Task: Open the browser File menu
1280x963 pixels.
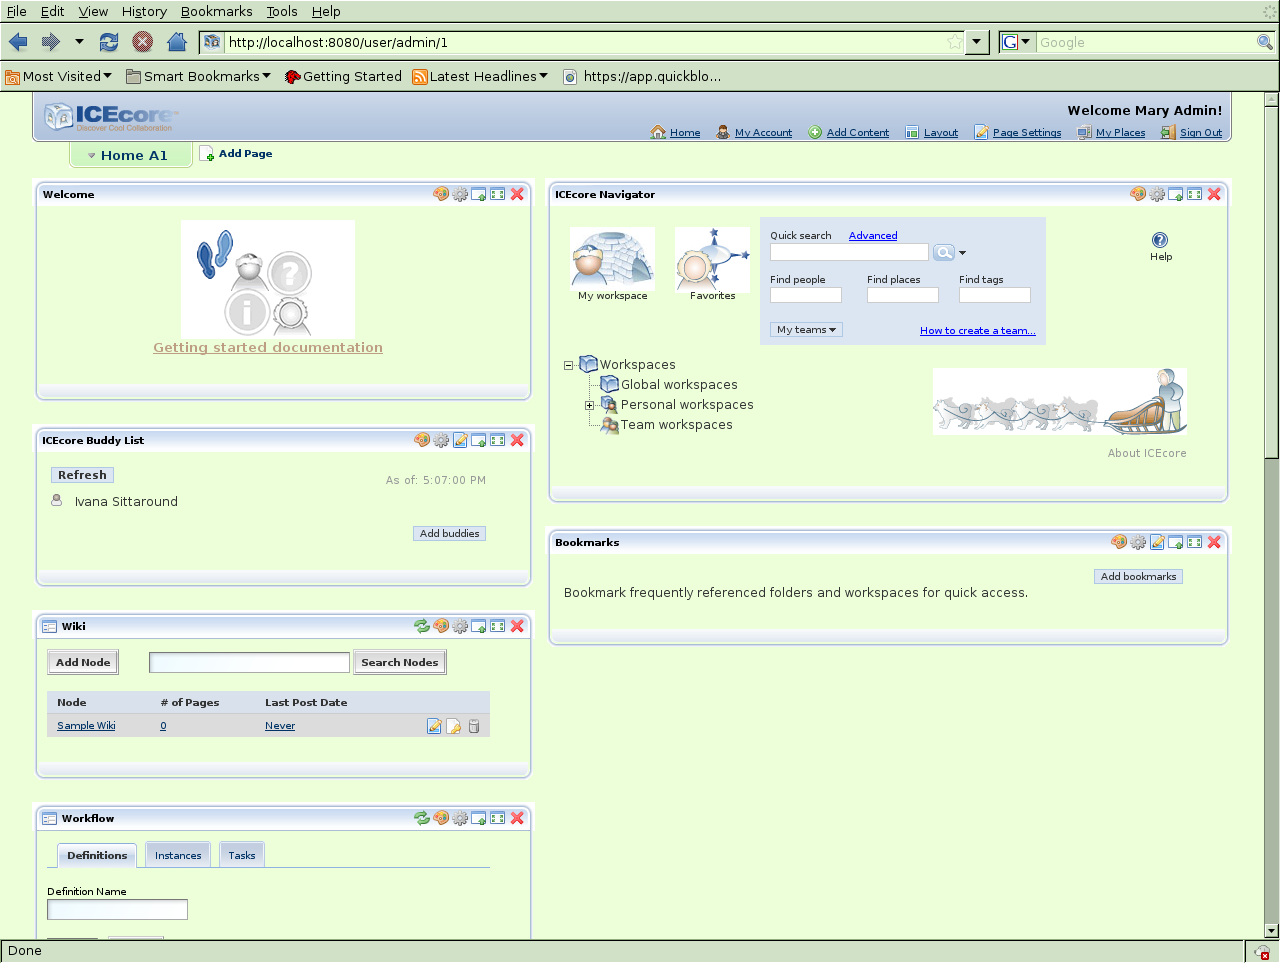Action: click(17, 11)
